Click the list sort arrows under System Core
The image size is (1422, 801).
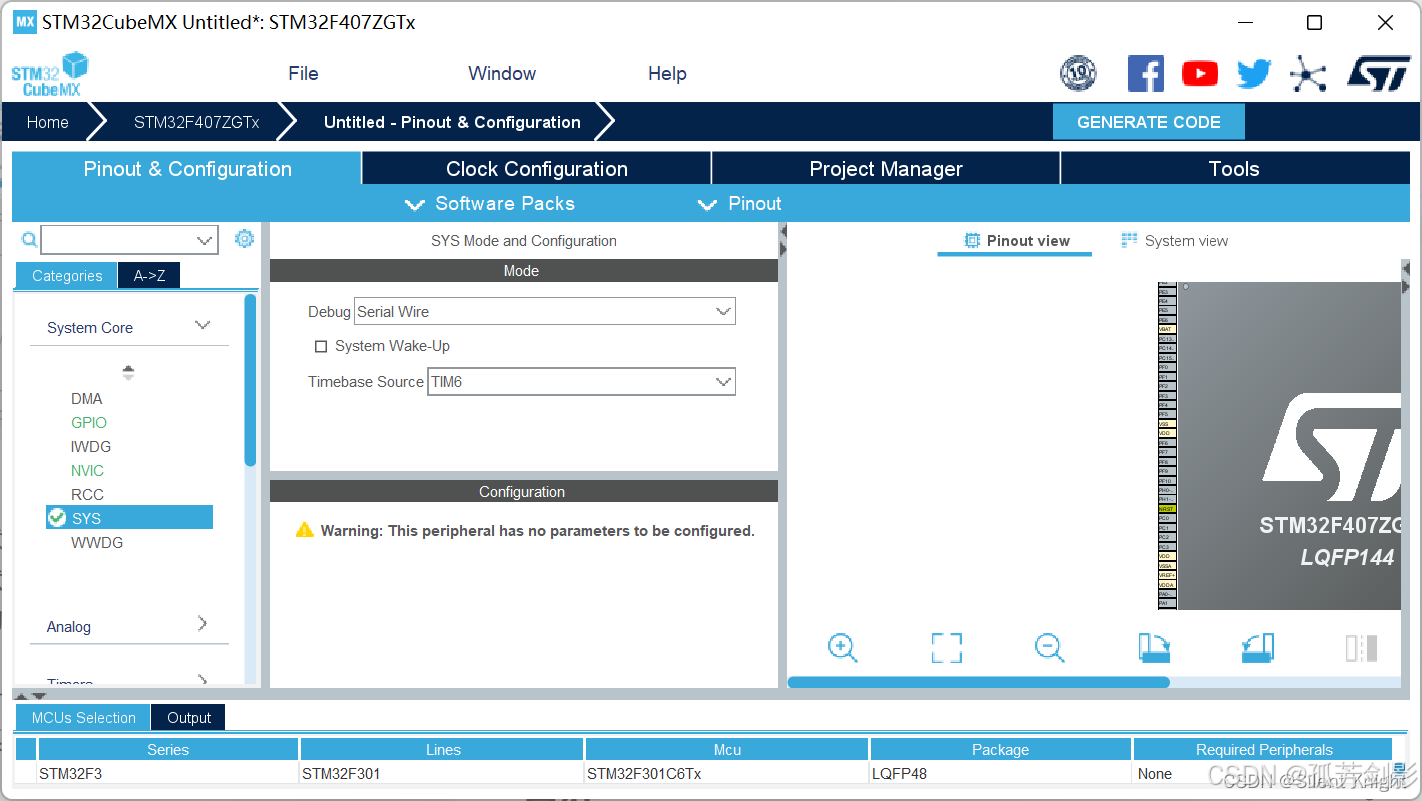click(128, 373)
